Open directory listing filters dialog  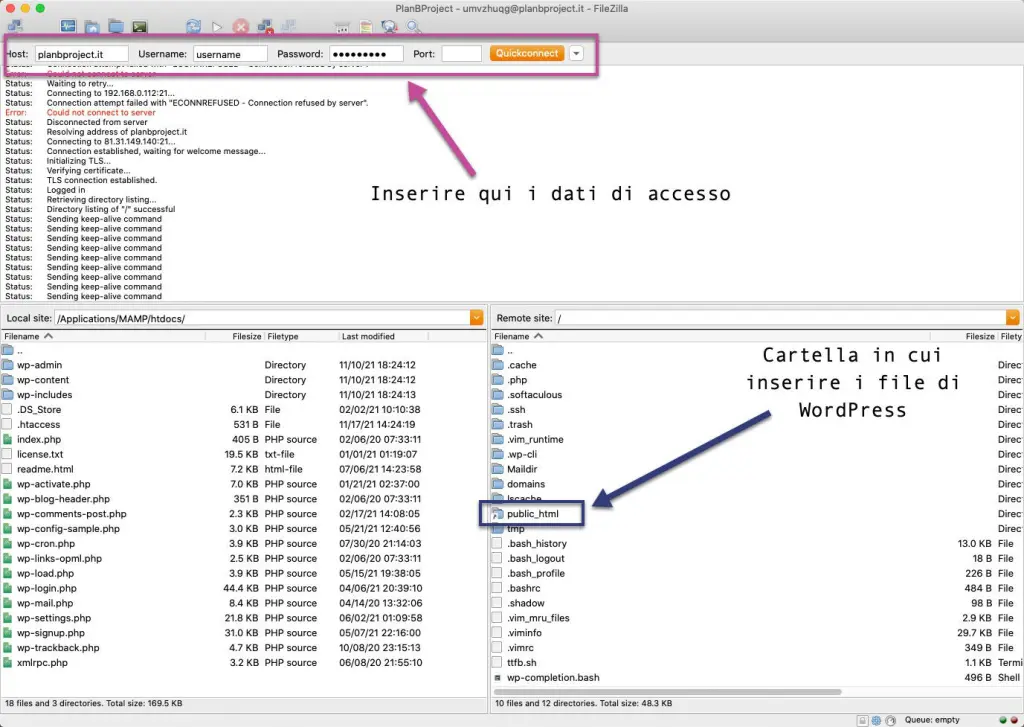point(342,26)
